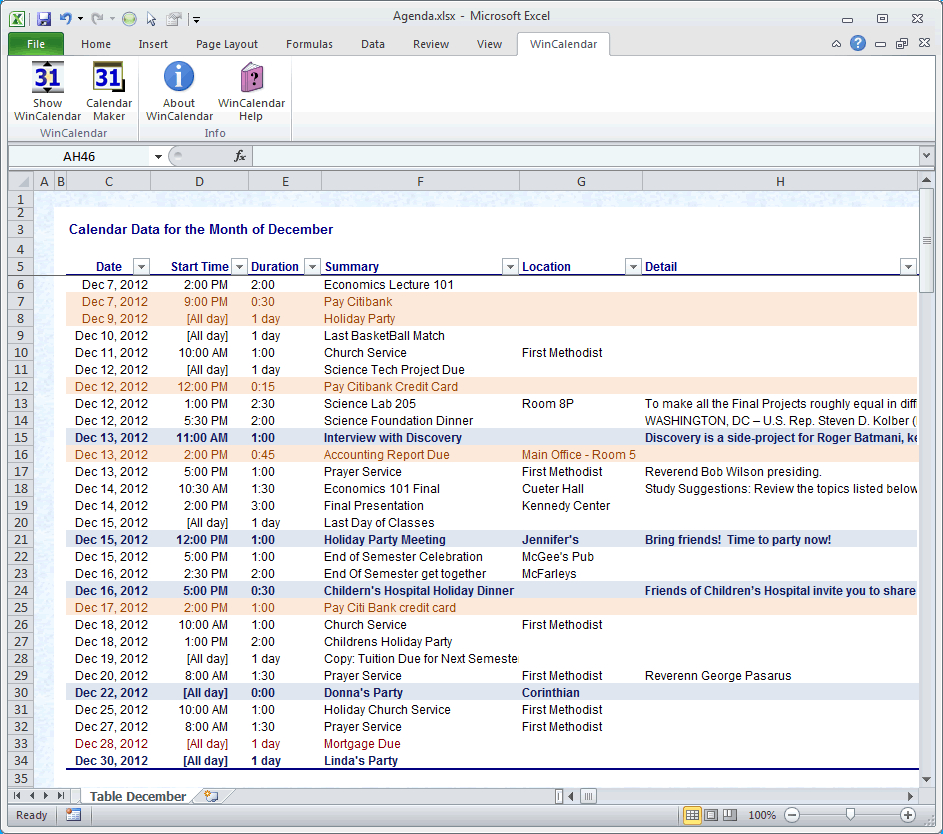This screenshot has width=943, height=834.
Task: Open About WinCalendar
Action: tap(178, 88)
